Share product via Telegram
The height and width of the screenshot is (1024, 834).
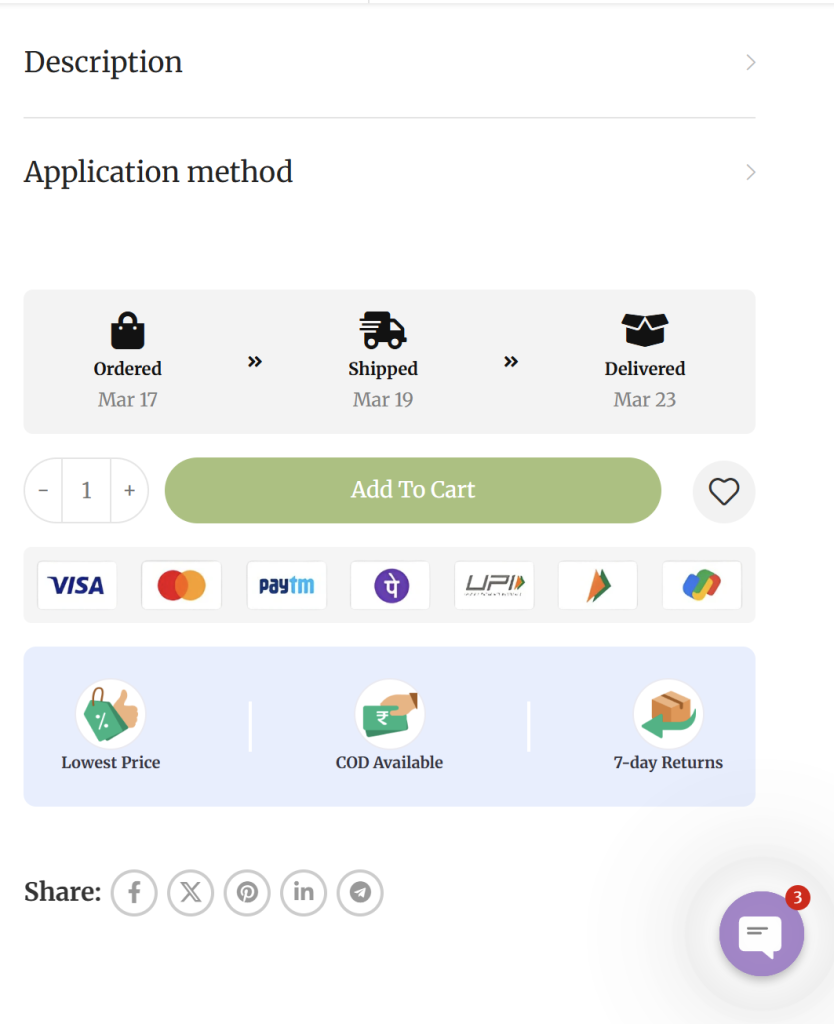pos(360,892)
